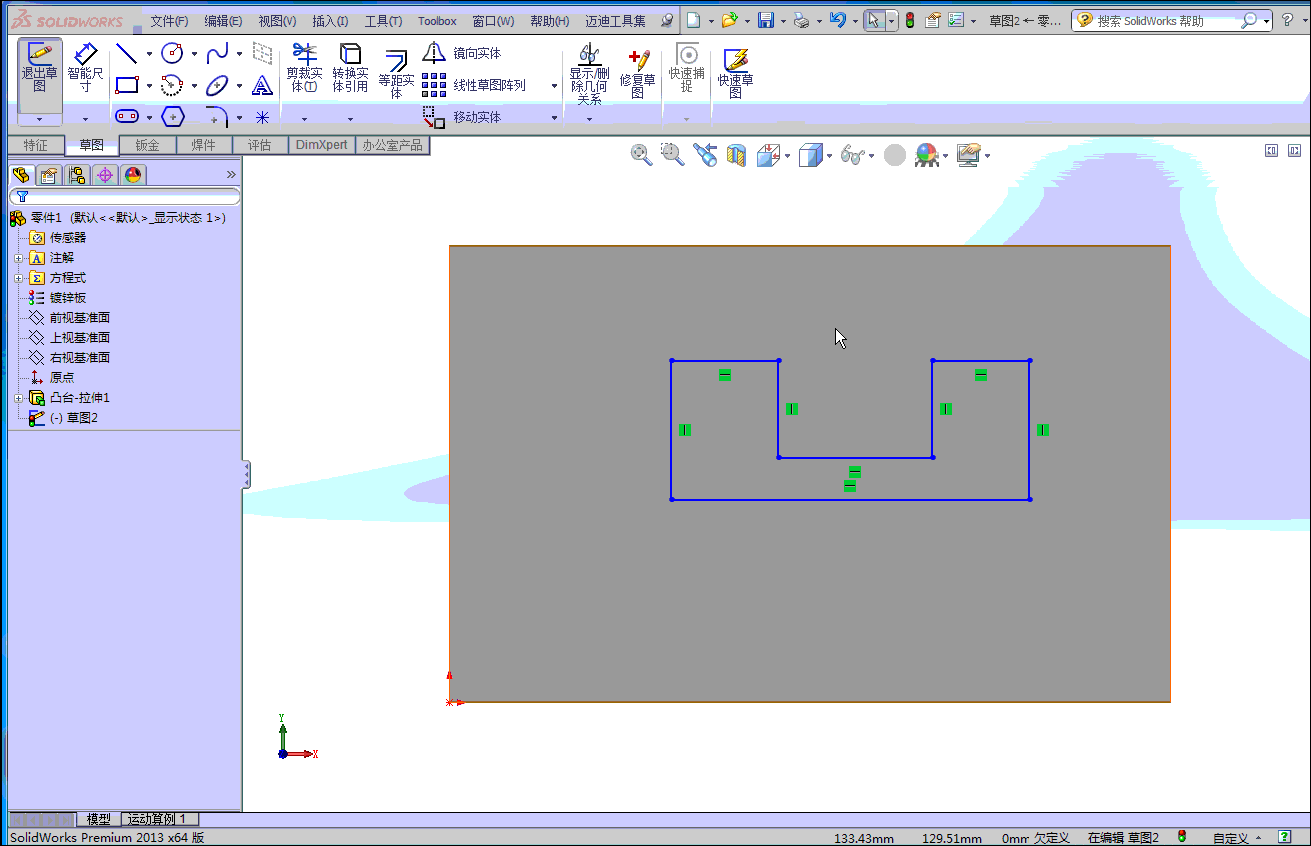
Task: Select the Spline sketch tool
Action: click(x=217, y=54)
